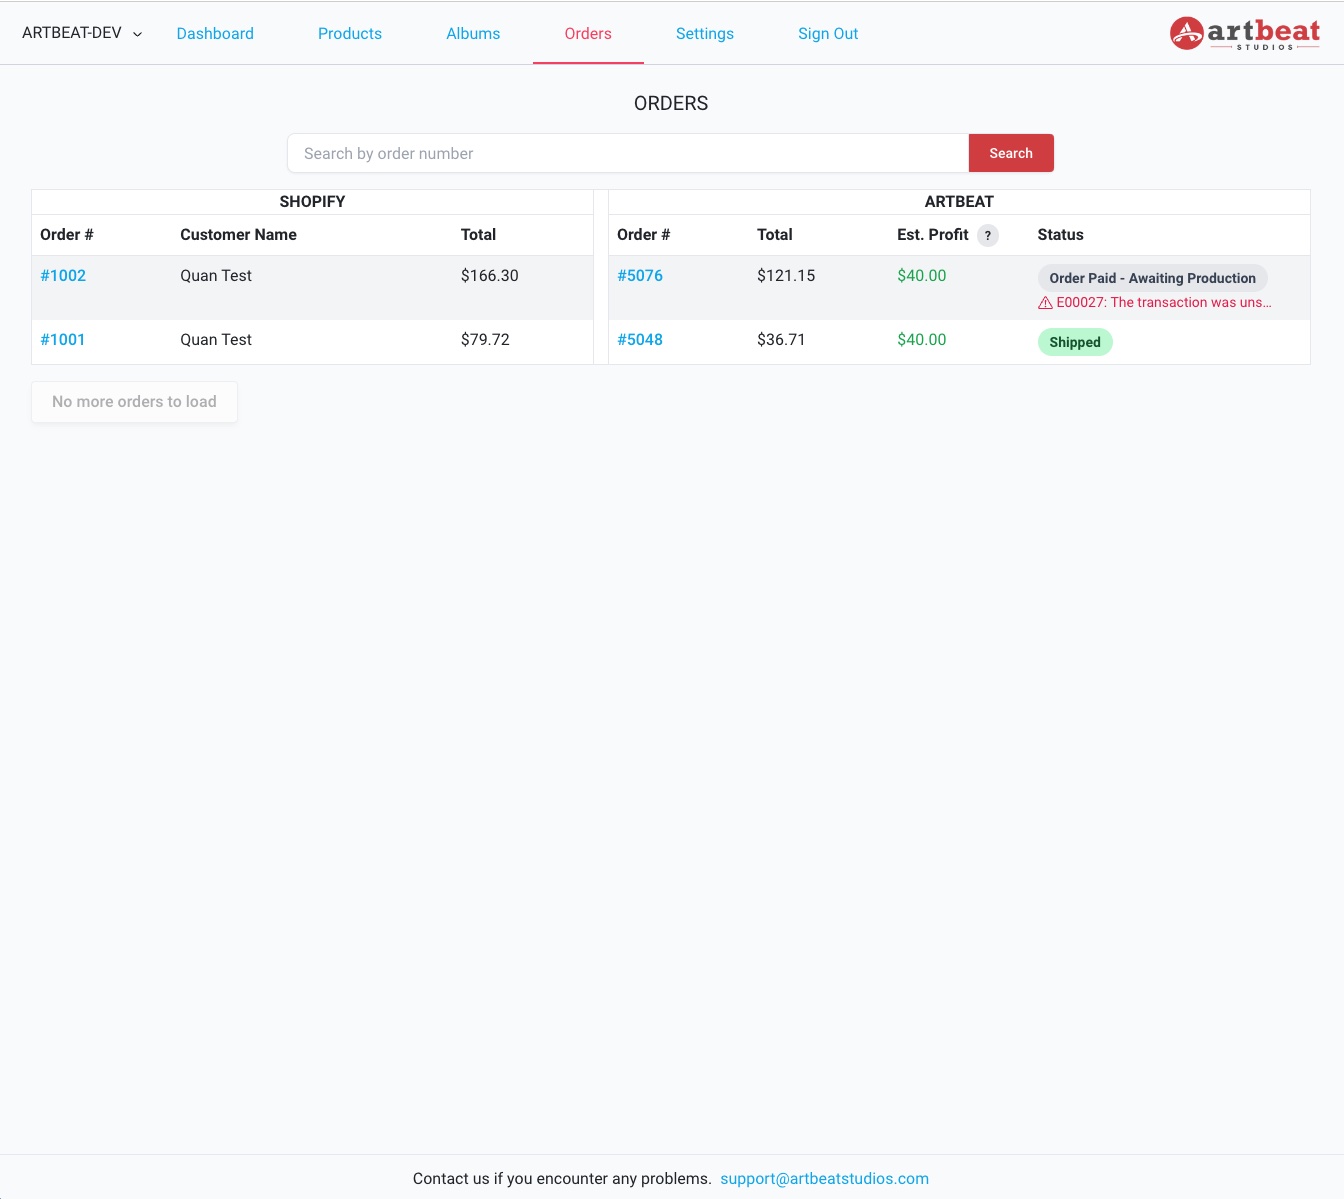The height and width of the screenshot is (1199, 1344).
Task: Click Sign Out in the navigation
Action: (x=828, y=33)
